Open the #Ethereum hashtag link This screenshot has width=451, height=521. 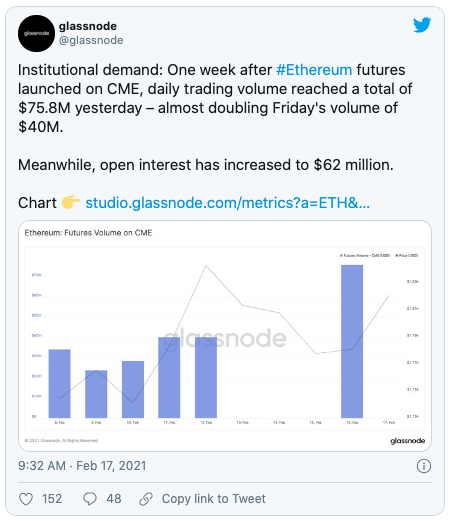coord(314,70)
